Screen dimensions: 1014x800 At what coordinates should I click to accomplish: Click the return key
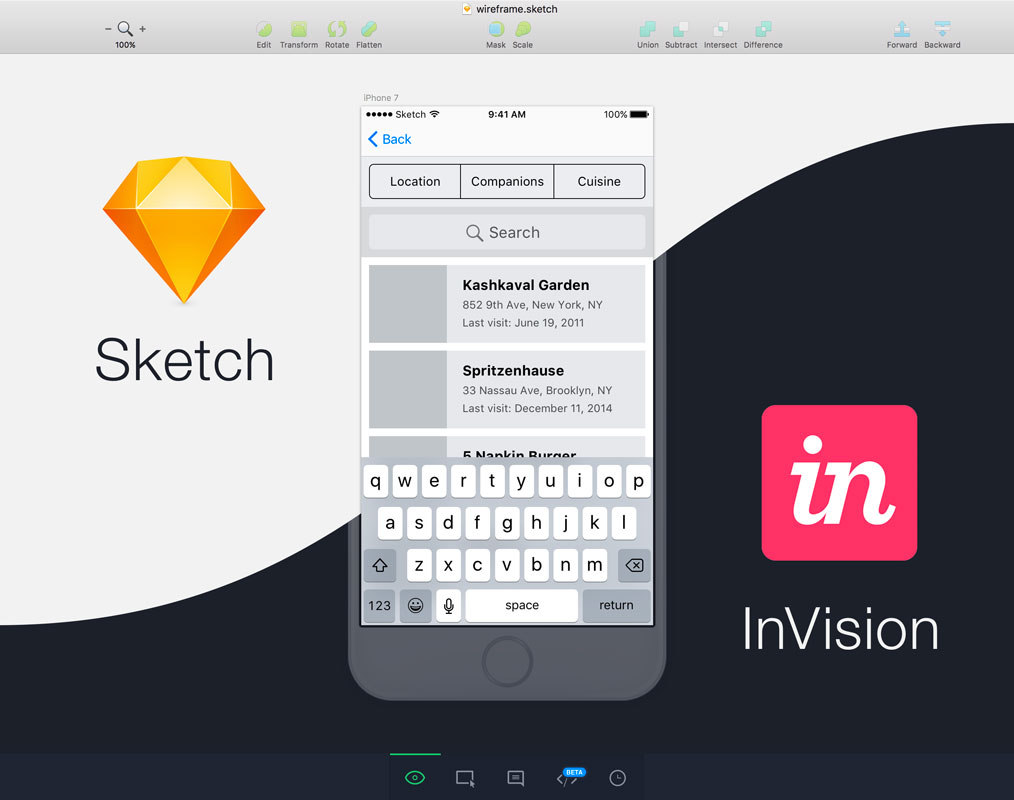pos(616,605)
